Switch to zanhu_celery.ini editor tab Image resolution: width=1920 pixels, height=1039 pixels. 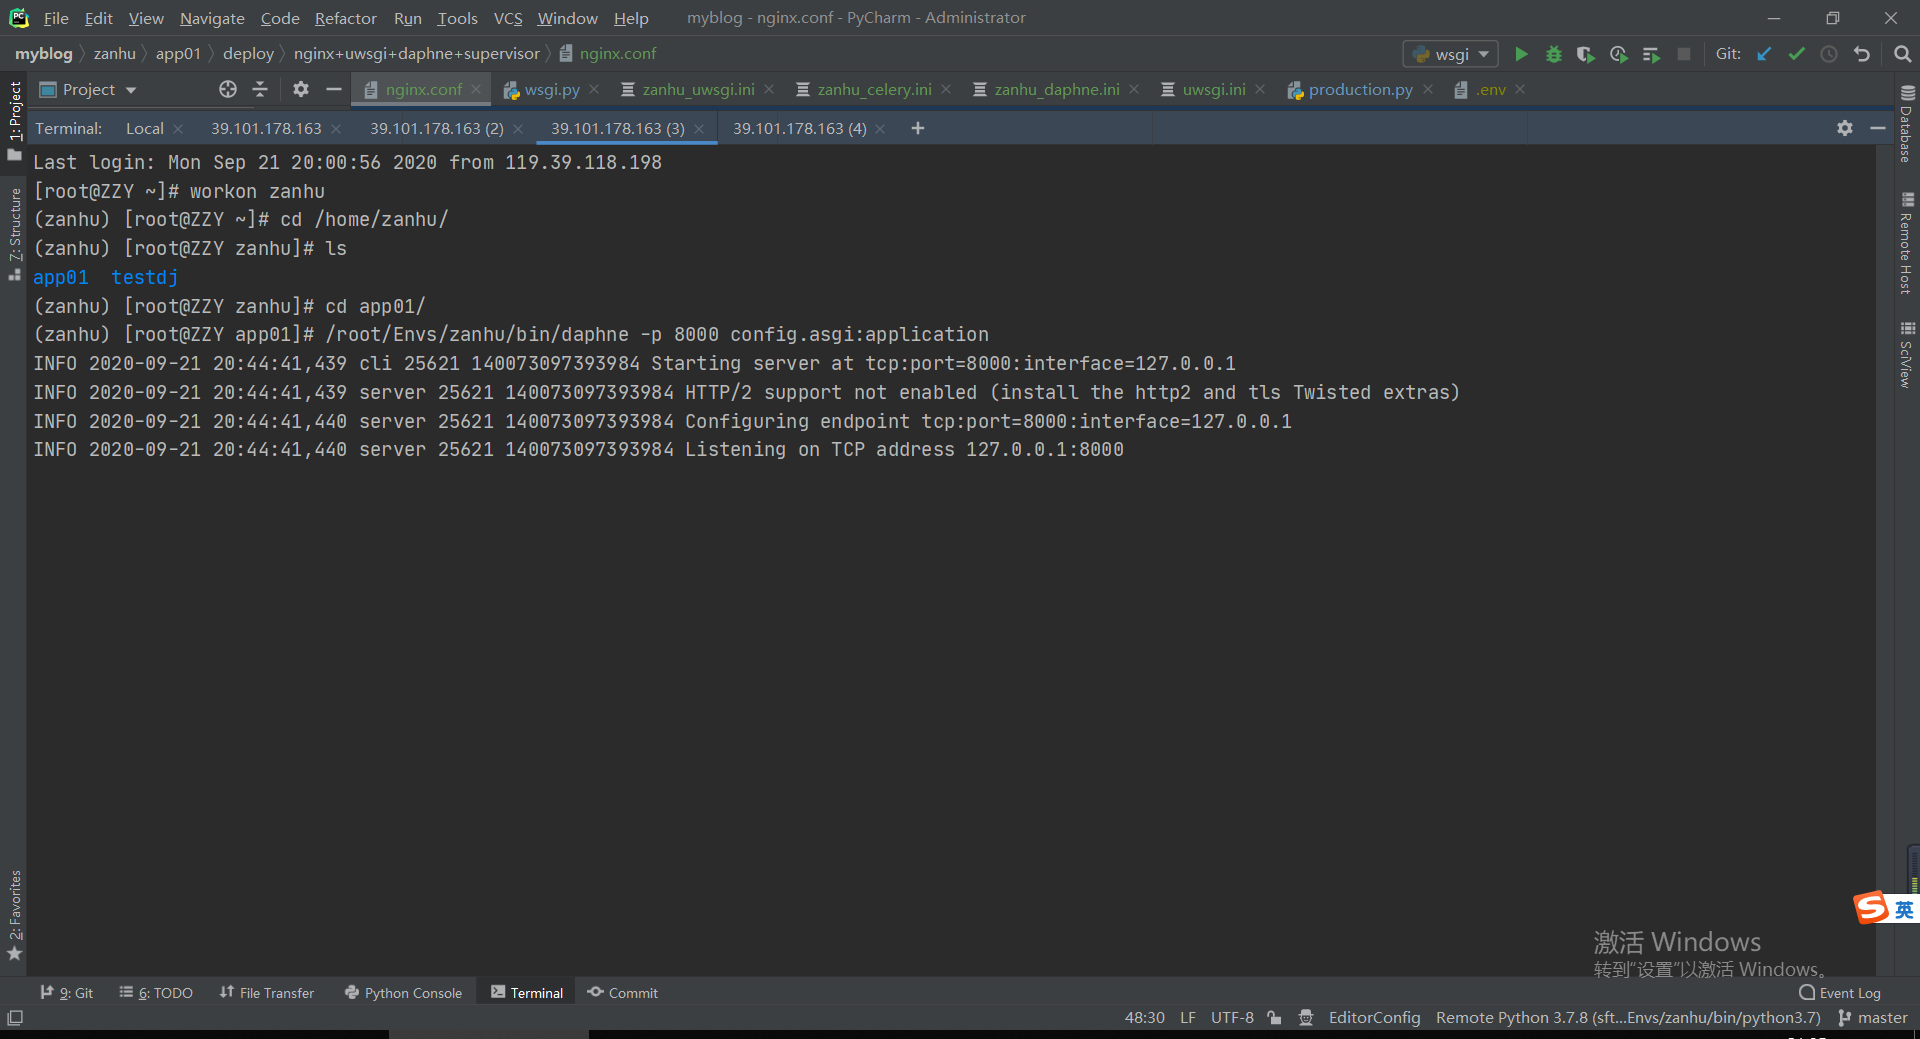pos(874,89)
